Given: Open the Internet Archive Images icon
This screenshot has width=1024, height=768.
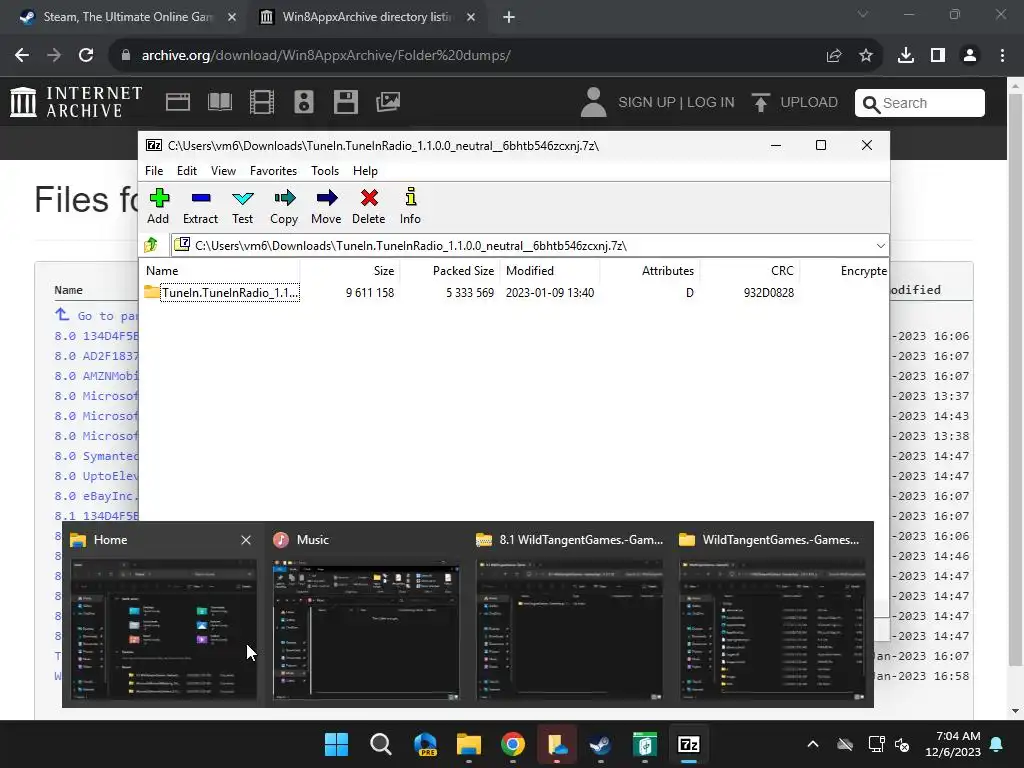Looking at the screenshot, I should click(388, 102).
